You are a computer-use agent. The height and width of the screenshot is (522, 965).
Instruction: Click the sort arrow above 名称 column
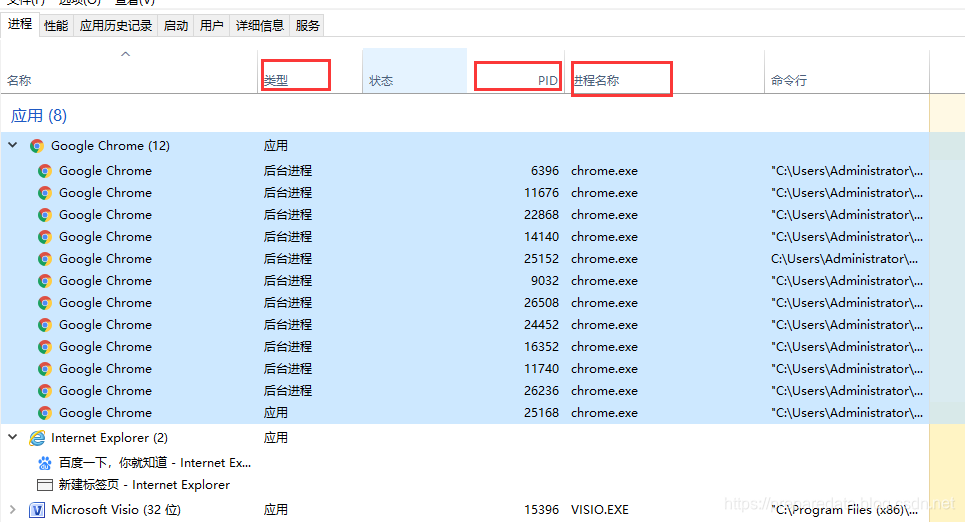tap(126, 54)
